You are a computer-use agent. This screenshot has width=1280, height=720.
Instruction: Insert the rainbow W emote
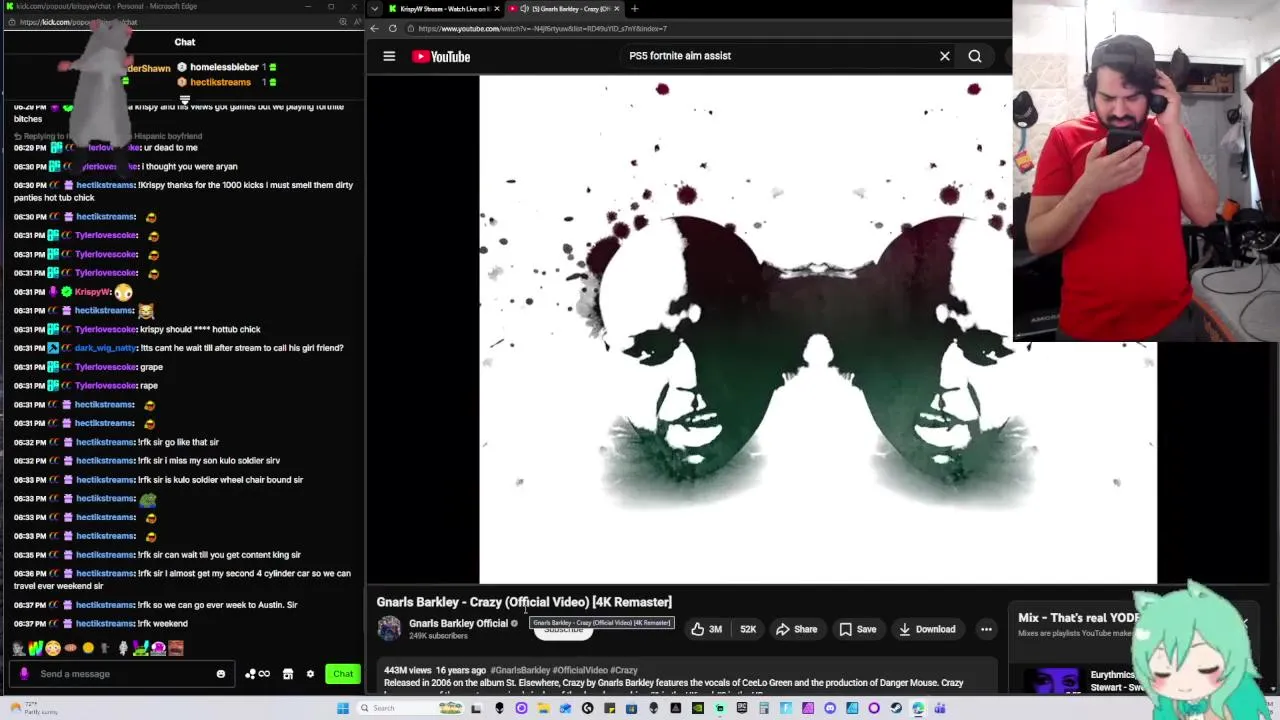(x=36, y=648)
